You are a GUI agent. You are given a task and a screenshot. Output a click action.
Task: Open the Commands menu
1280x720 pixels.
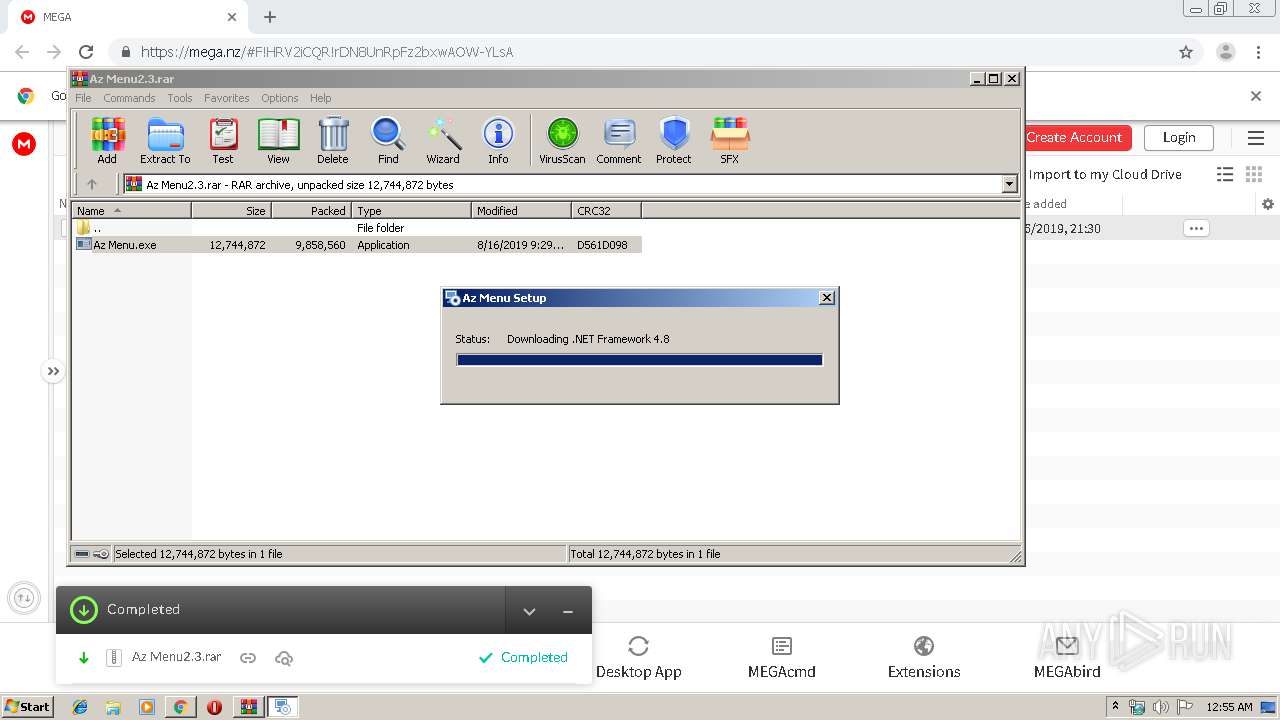[x=129, y=98]
